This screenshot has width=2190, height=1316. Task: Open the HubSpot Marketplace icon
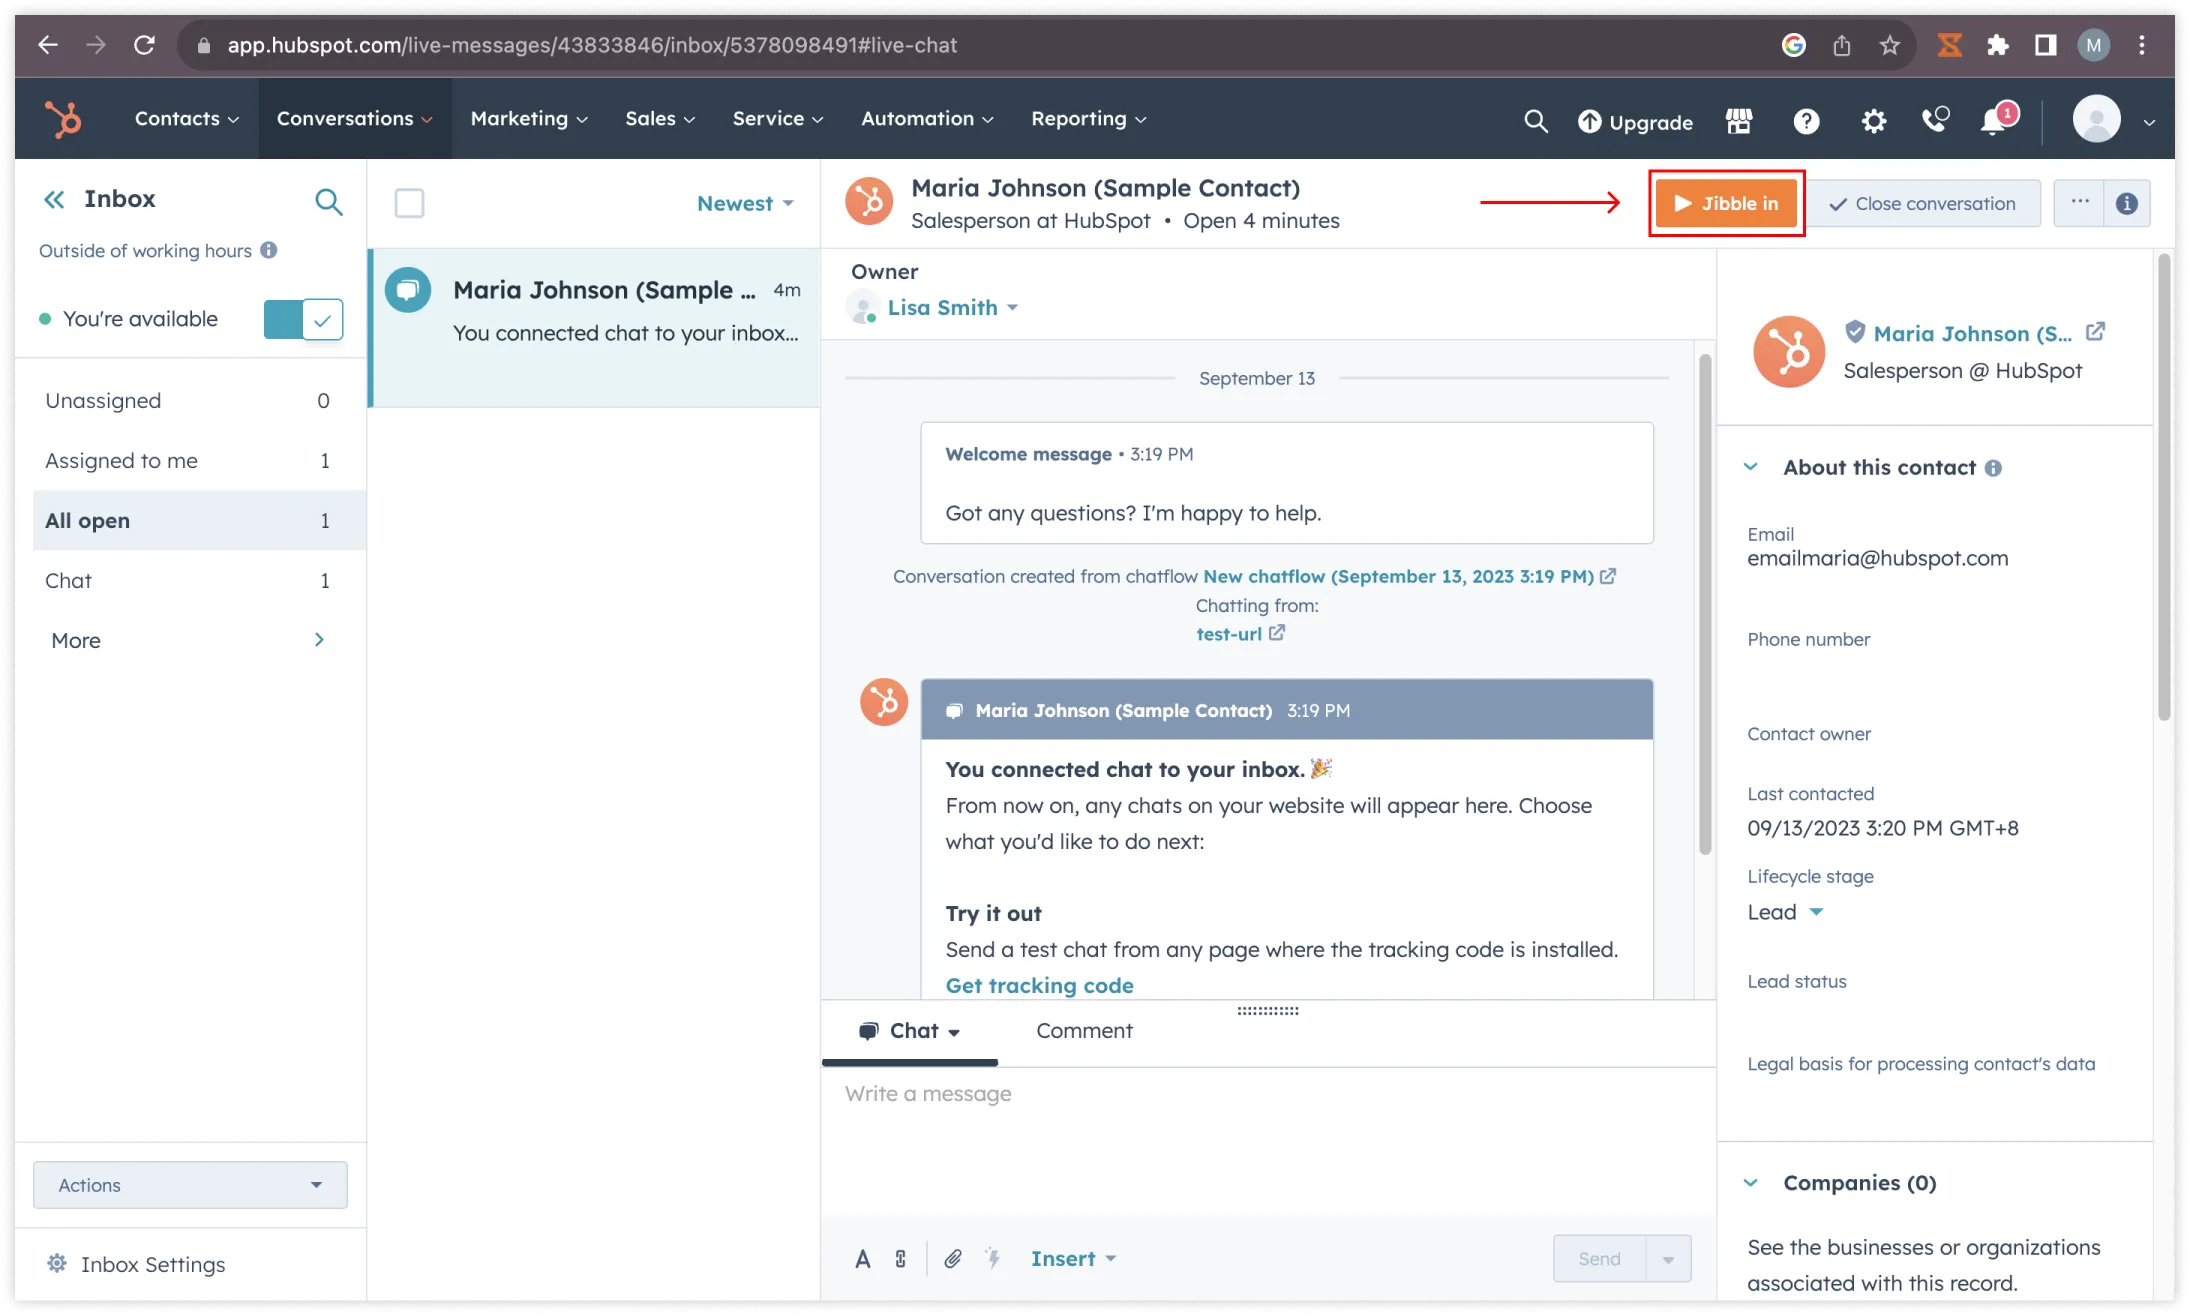[x=1739, y=120]
